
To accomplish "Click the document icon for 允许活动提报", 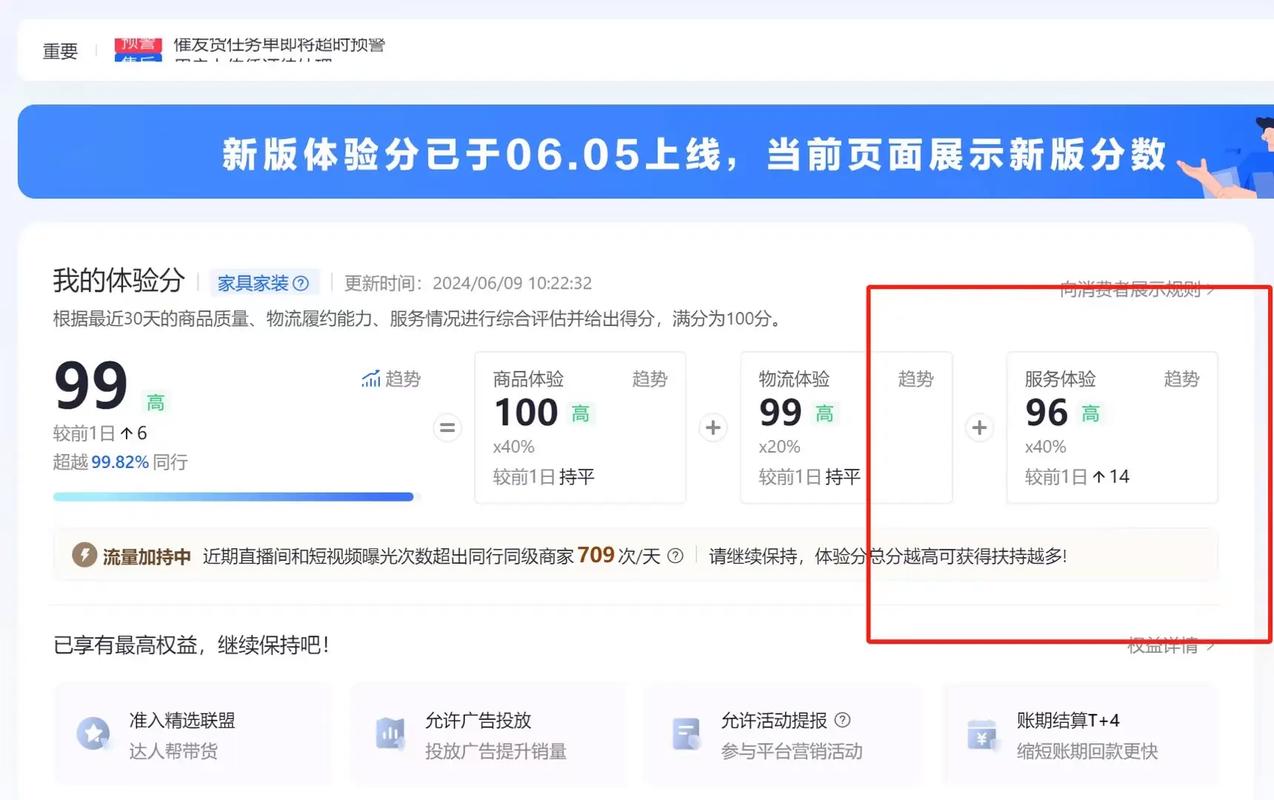I will [x=686, y=734].
